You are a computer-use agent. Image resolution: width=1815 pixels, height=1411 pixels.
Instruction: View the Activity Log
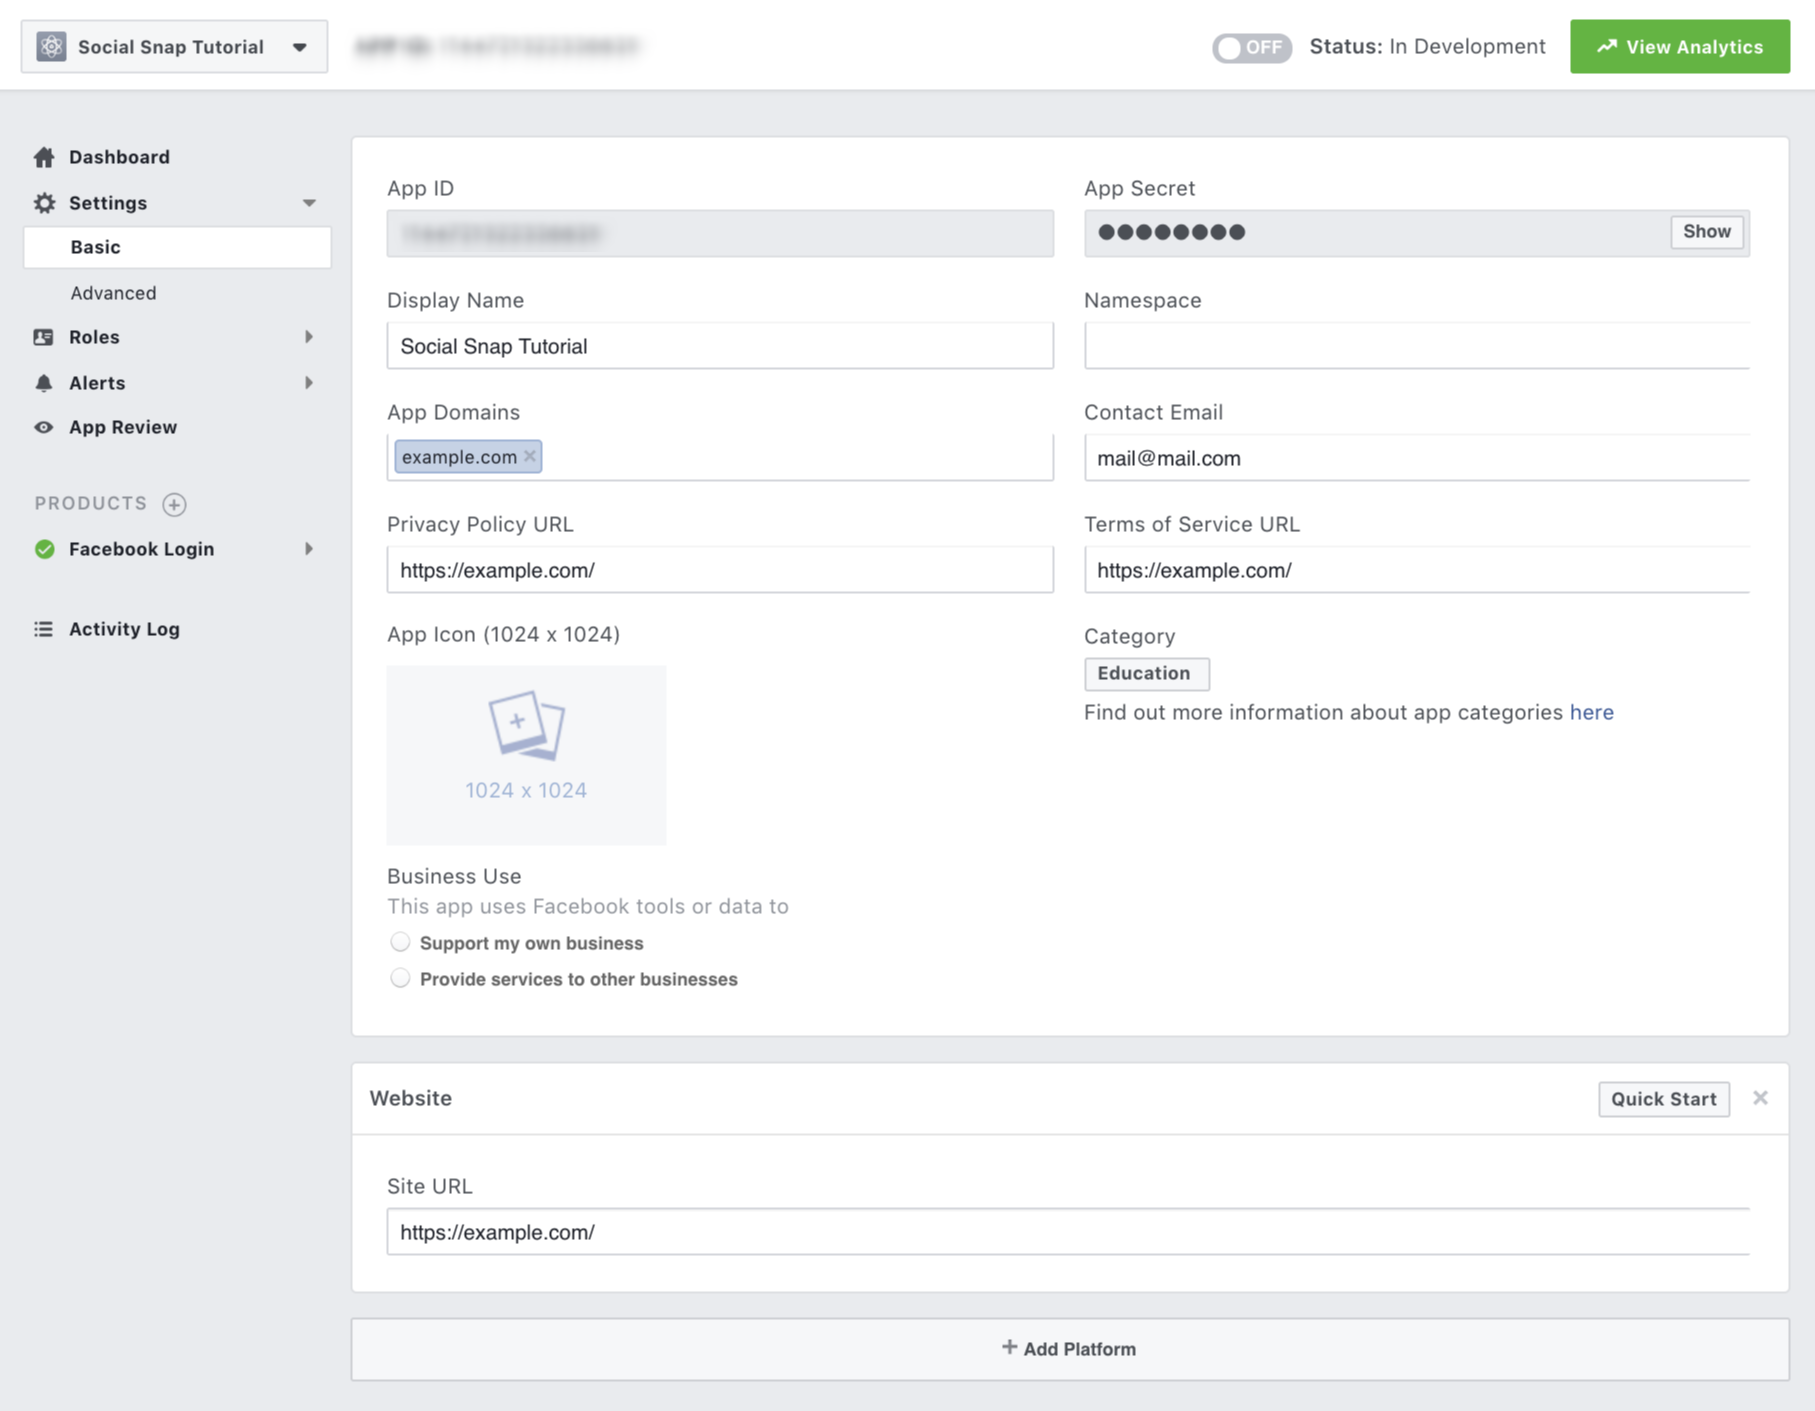click(x=124, y=629)
